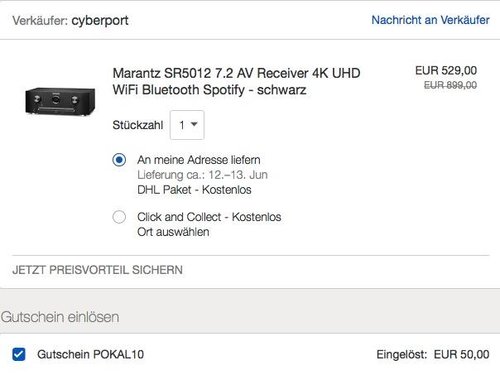Click the quantity dropdown arrow
Screen dimensions: 500x375
click(194, 125)
